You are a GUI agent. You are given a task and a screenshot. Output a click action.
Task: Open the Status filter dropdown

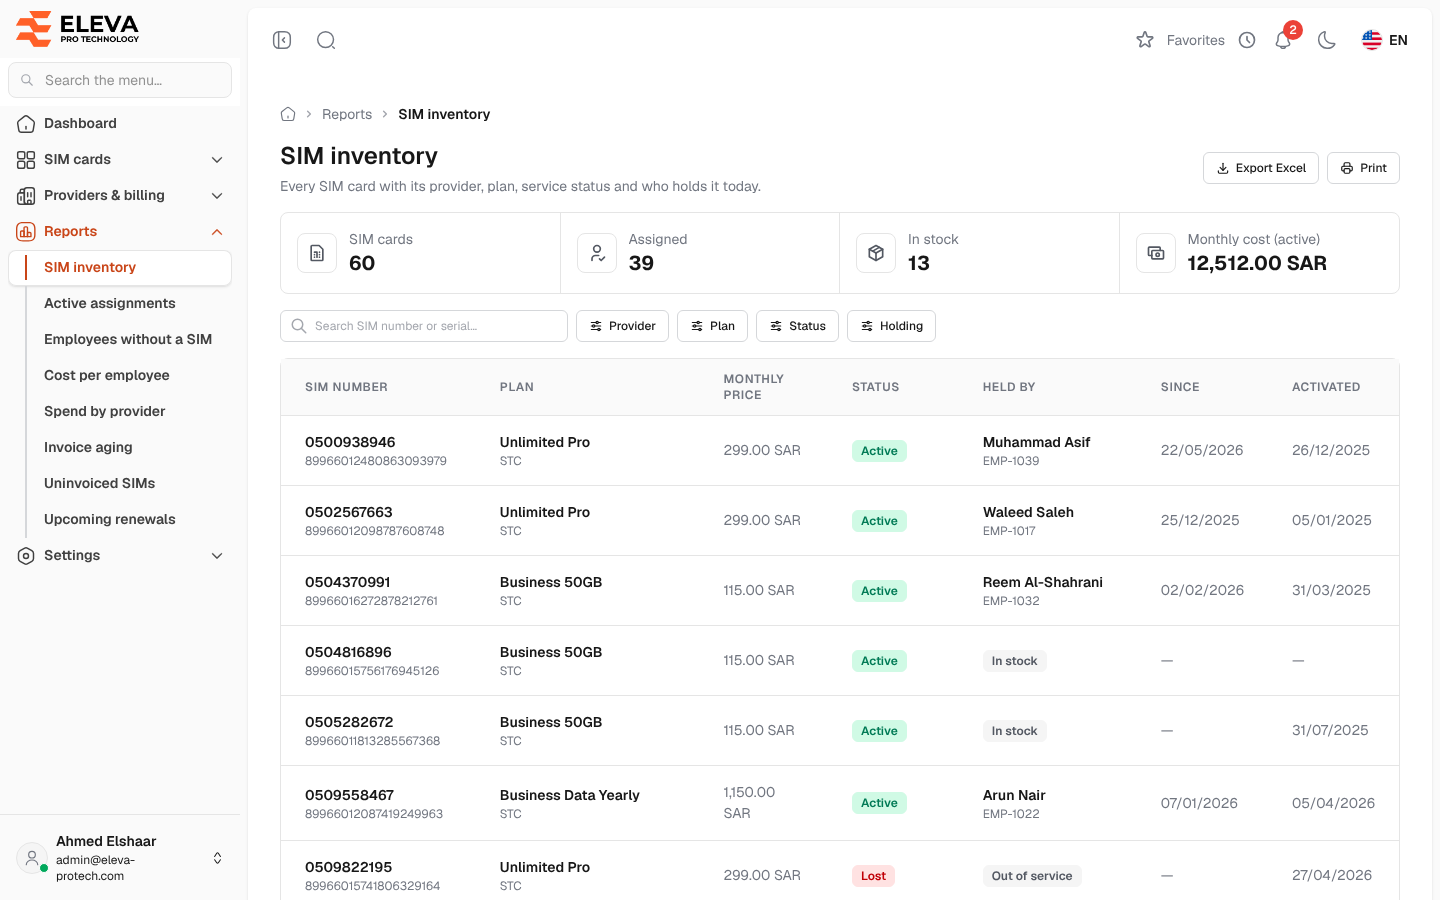(797, 326)
